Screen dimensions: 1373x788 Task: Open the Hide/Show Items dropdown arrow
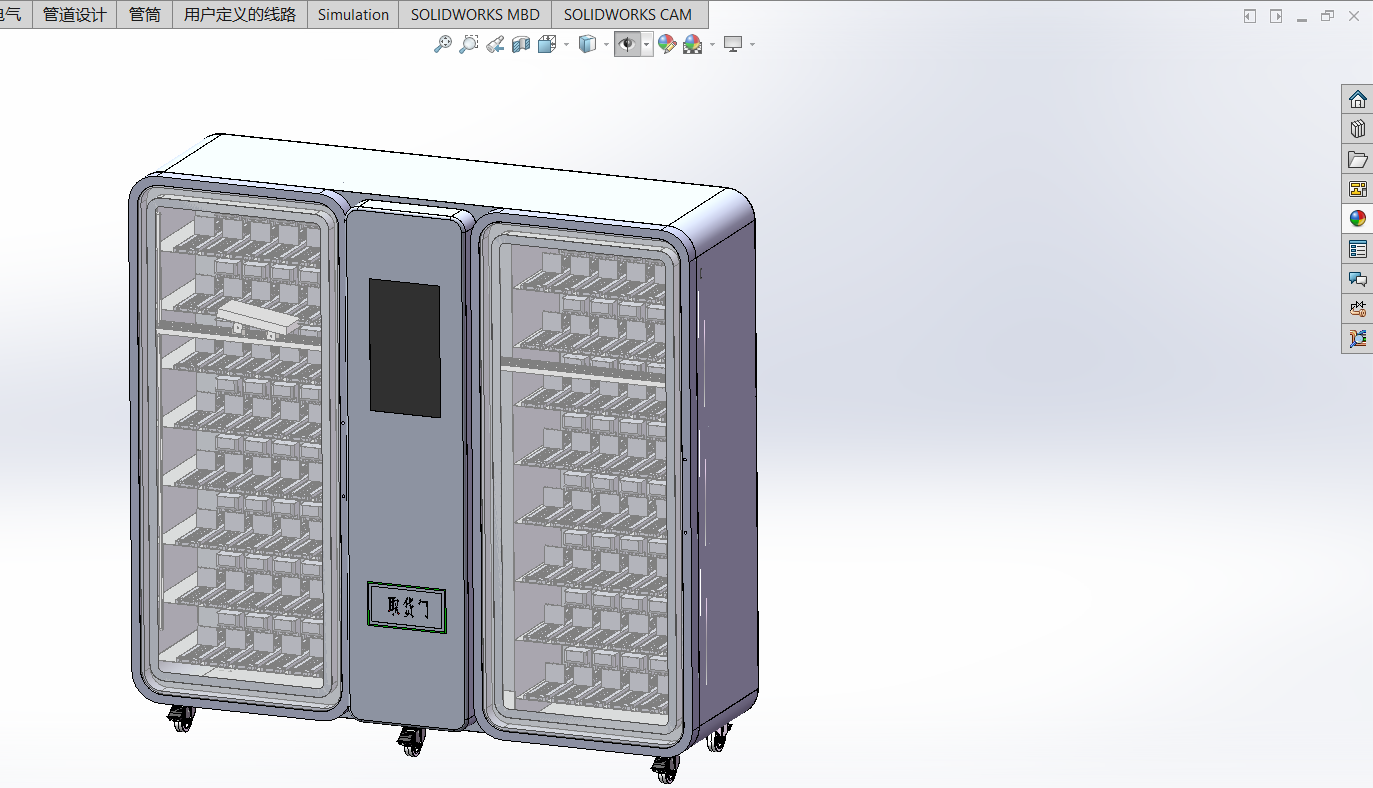(x=647, y=44)
